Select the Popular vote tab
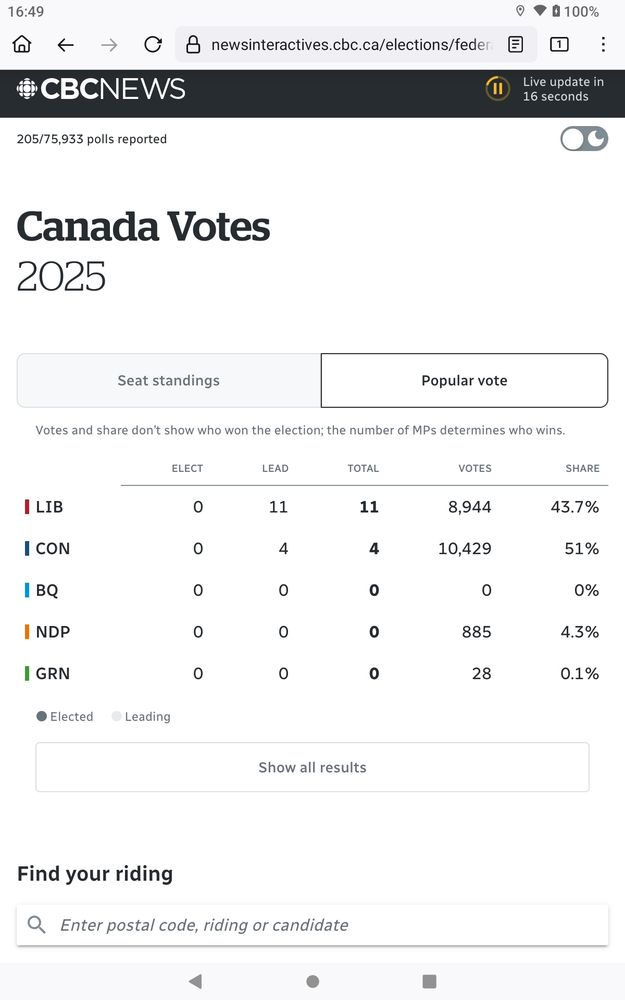 tap(464, 380)
